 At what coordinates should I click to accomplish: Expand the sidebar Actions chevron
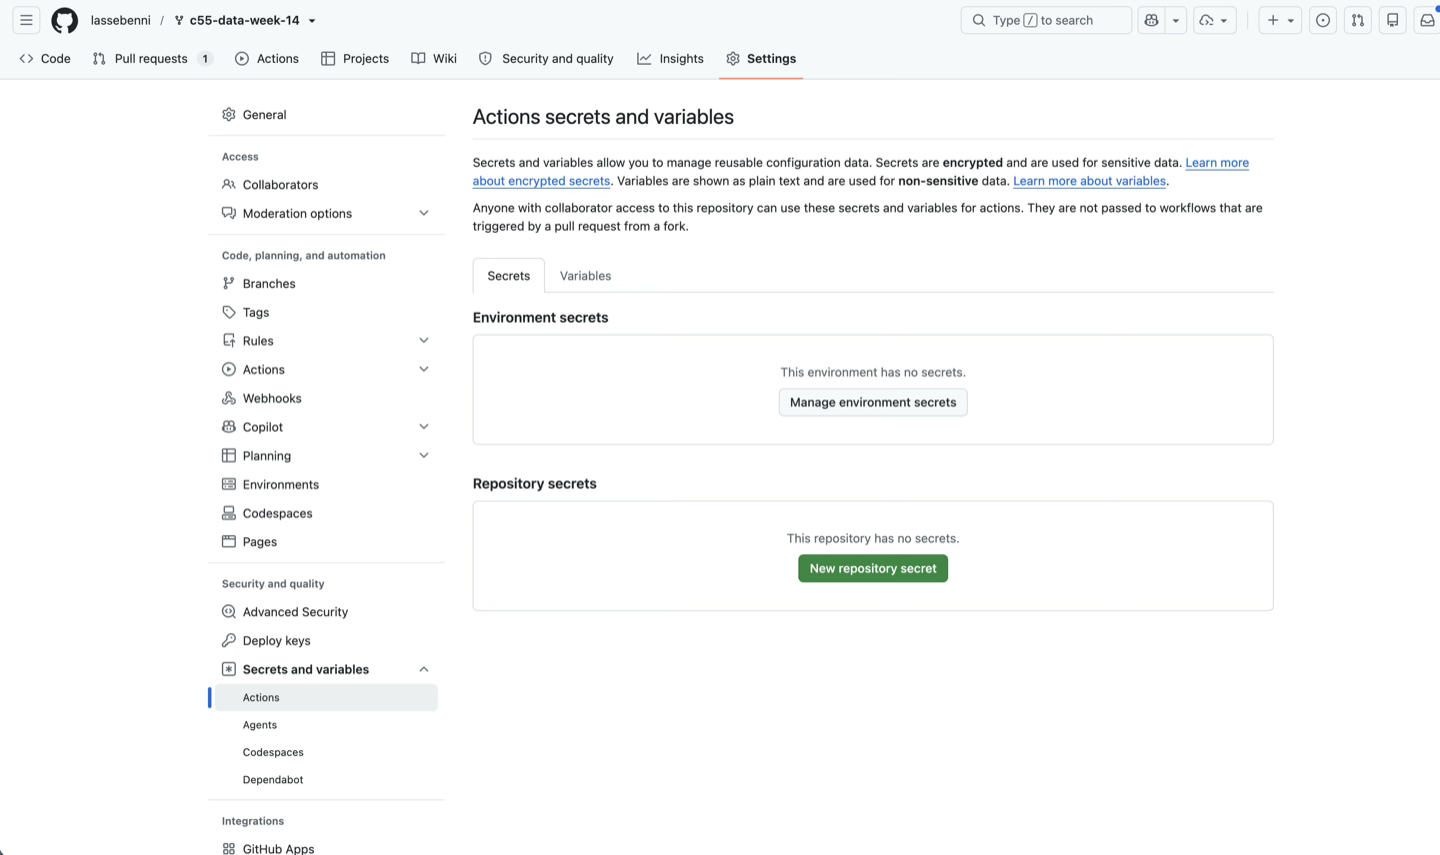[x=424, y=370]
